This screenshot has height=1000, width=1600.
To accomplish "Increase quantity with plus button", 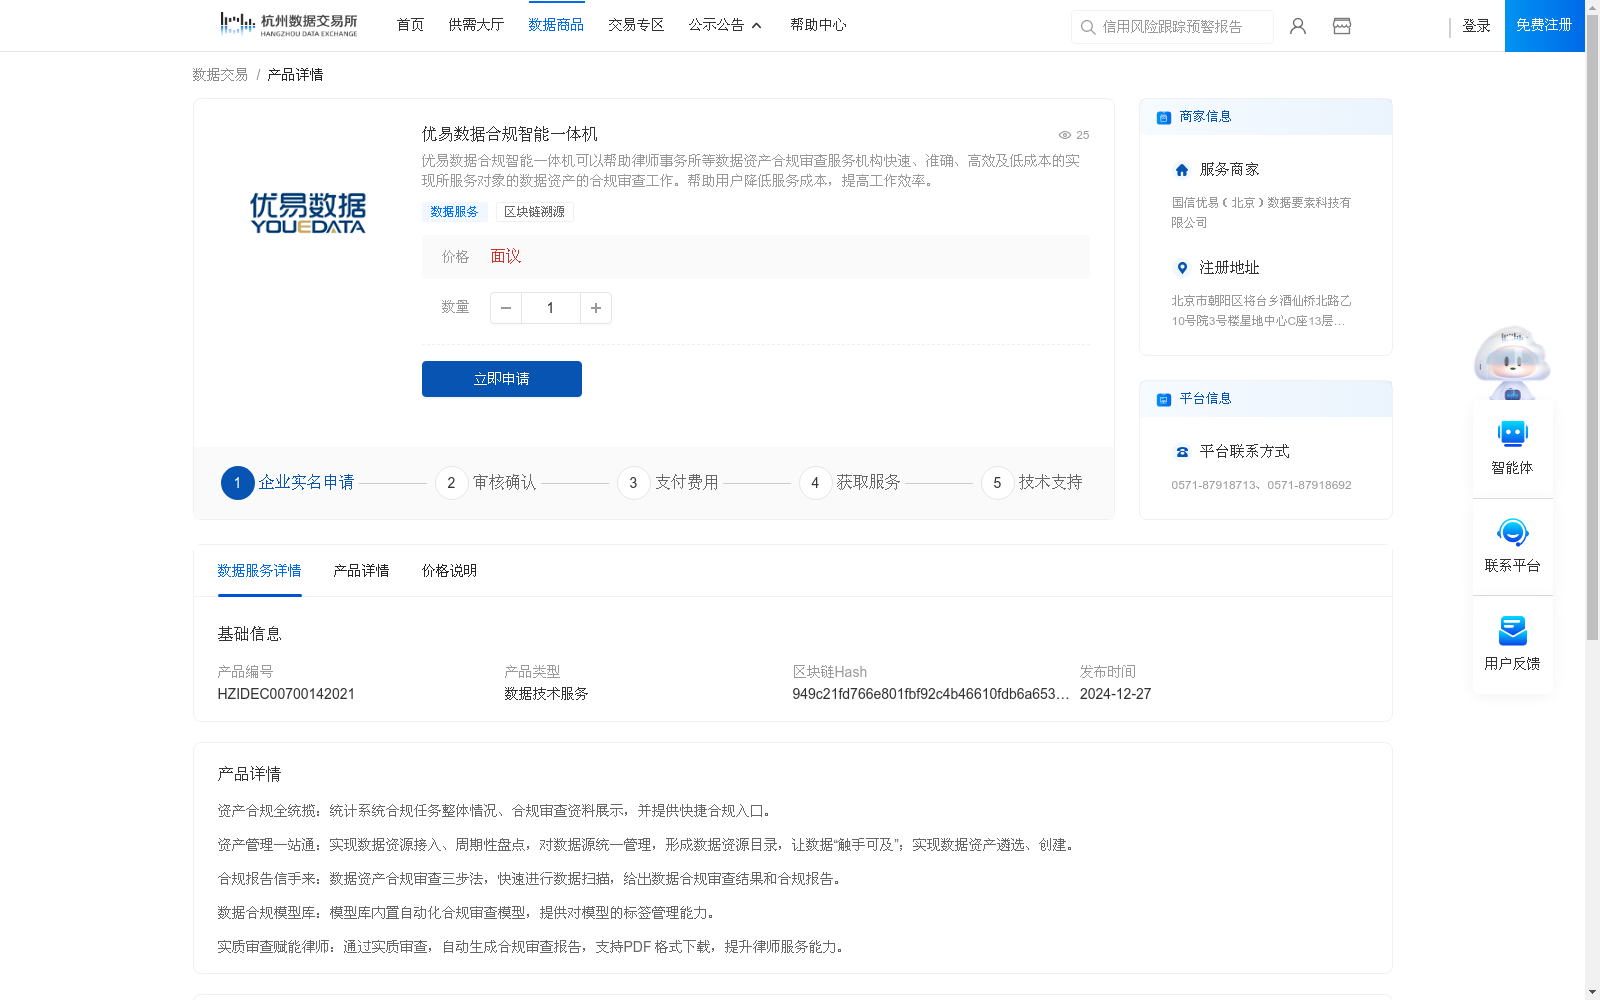I will [596, 308].
